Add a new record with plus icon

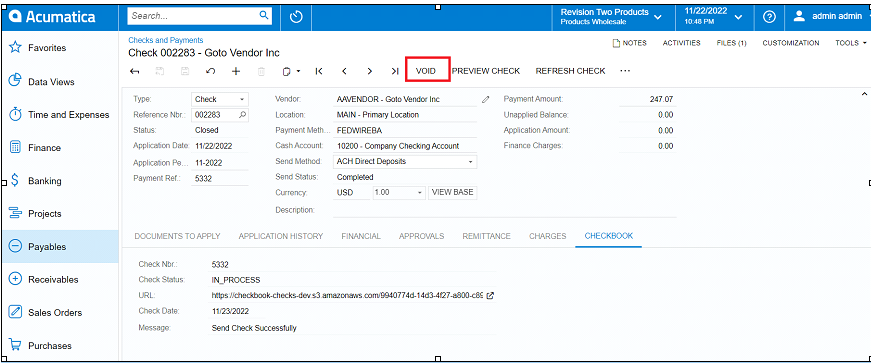236,71
